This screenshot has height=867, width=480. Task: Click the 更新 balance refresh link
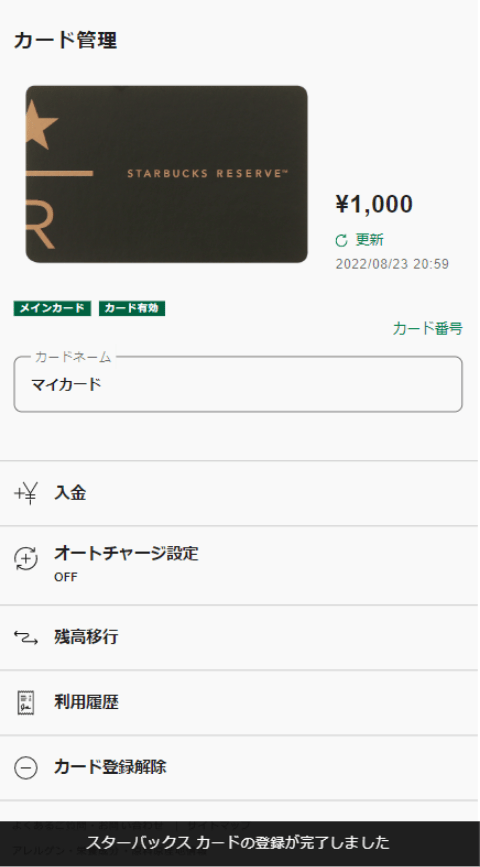369,240
